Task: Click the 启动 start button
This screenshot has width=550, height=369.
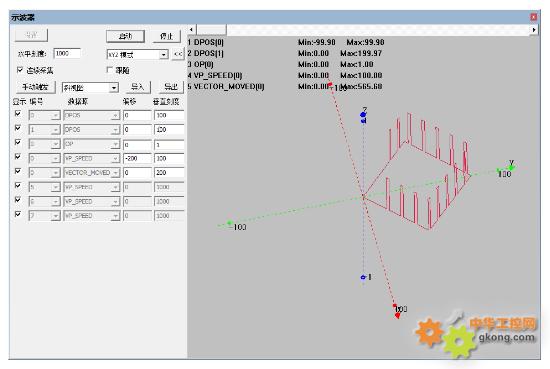Action: [125, 36]
